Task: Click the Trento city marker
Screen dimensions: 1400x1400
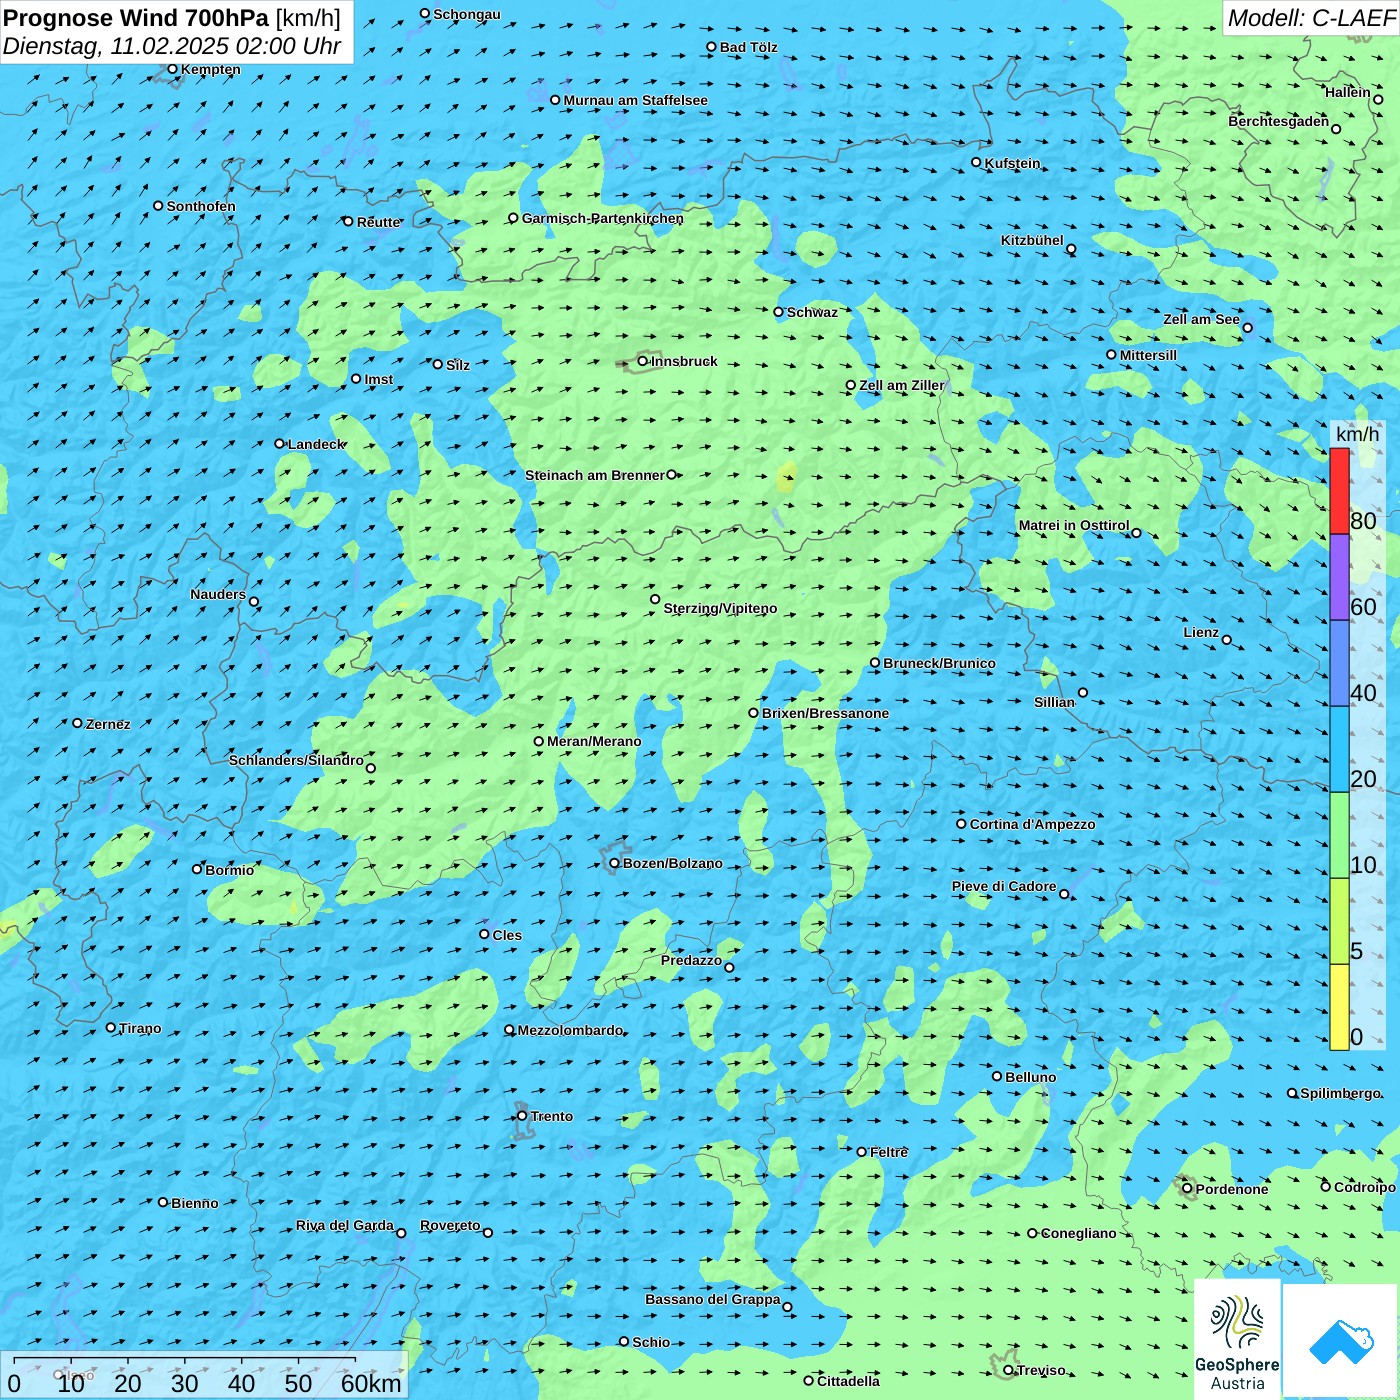Action: (x=522, y=1116)
